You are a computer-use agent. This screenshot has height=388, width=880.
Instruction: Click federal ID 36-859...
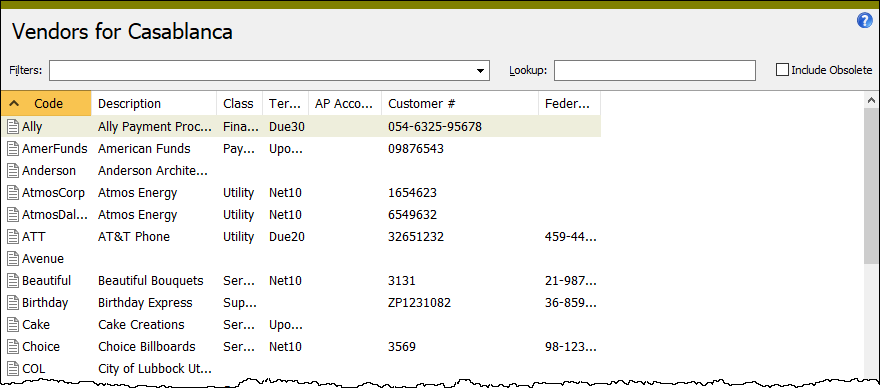[x=570, y=303]
